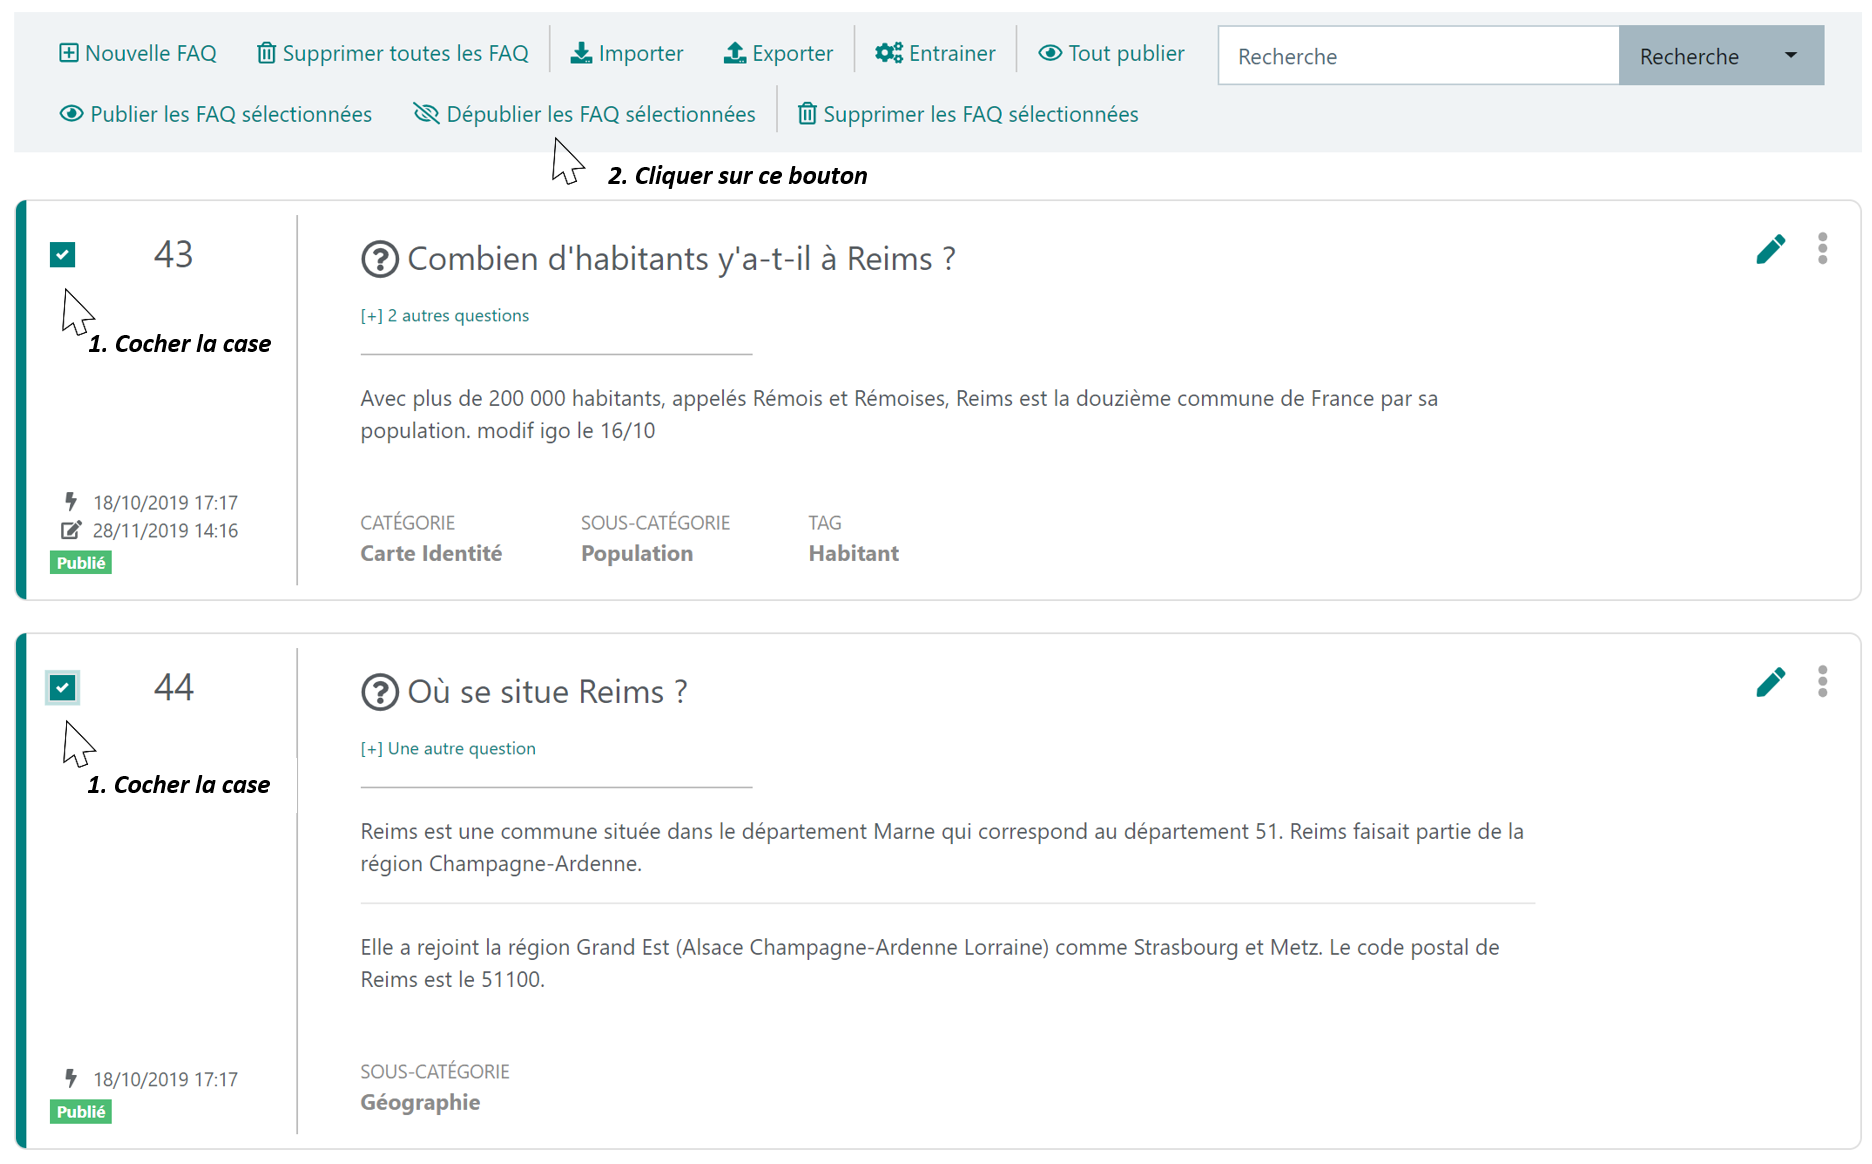
Task: Click the Nouvelle FAQ label
Action: [x=151, y=53]
